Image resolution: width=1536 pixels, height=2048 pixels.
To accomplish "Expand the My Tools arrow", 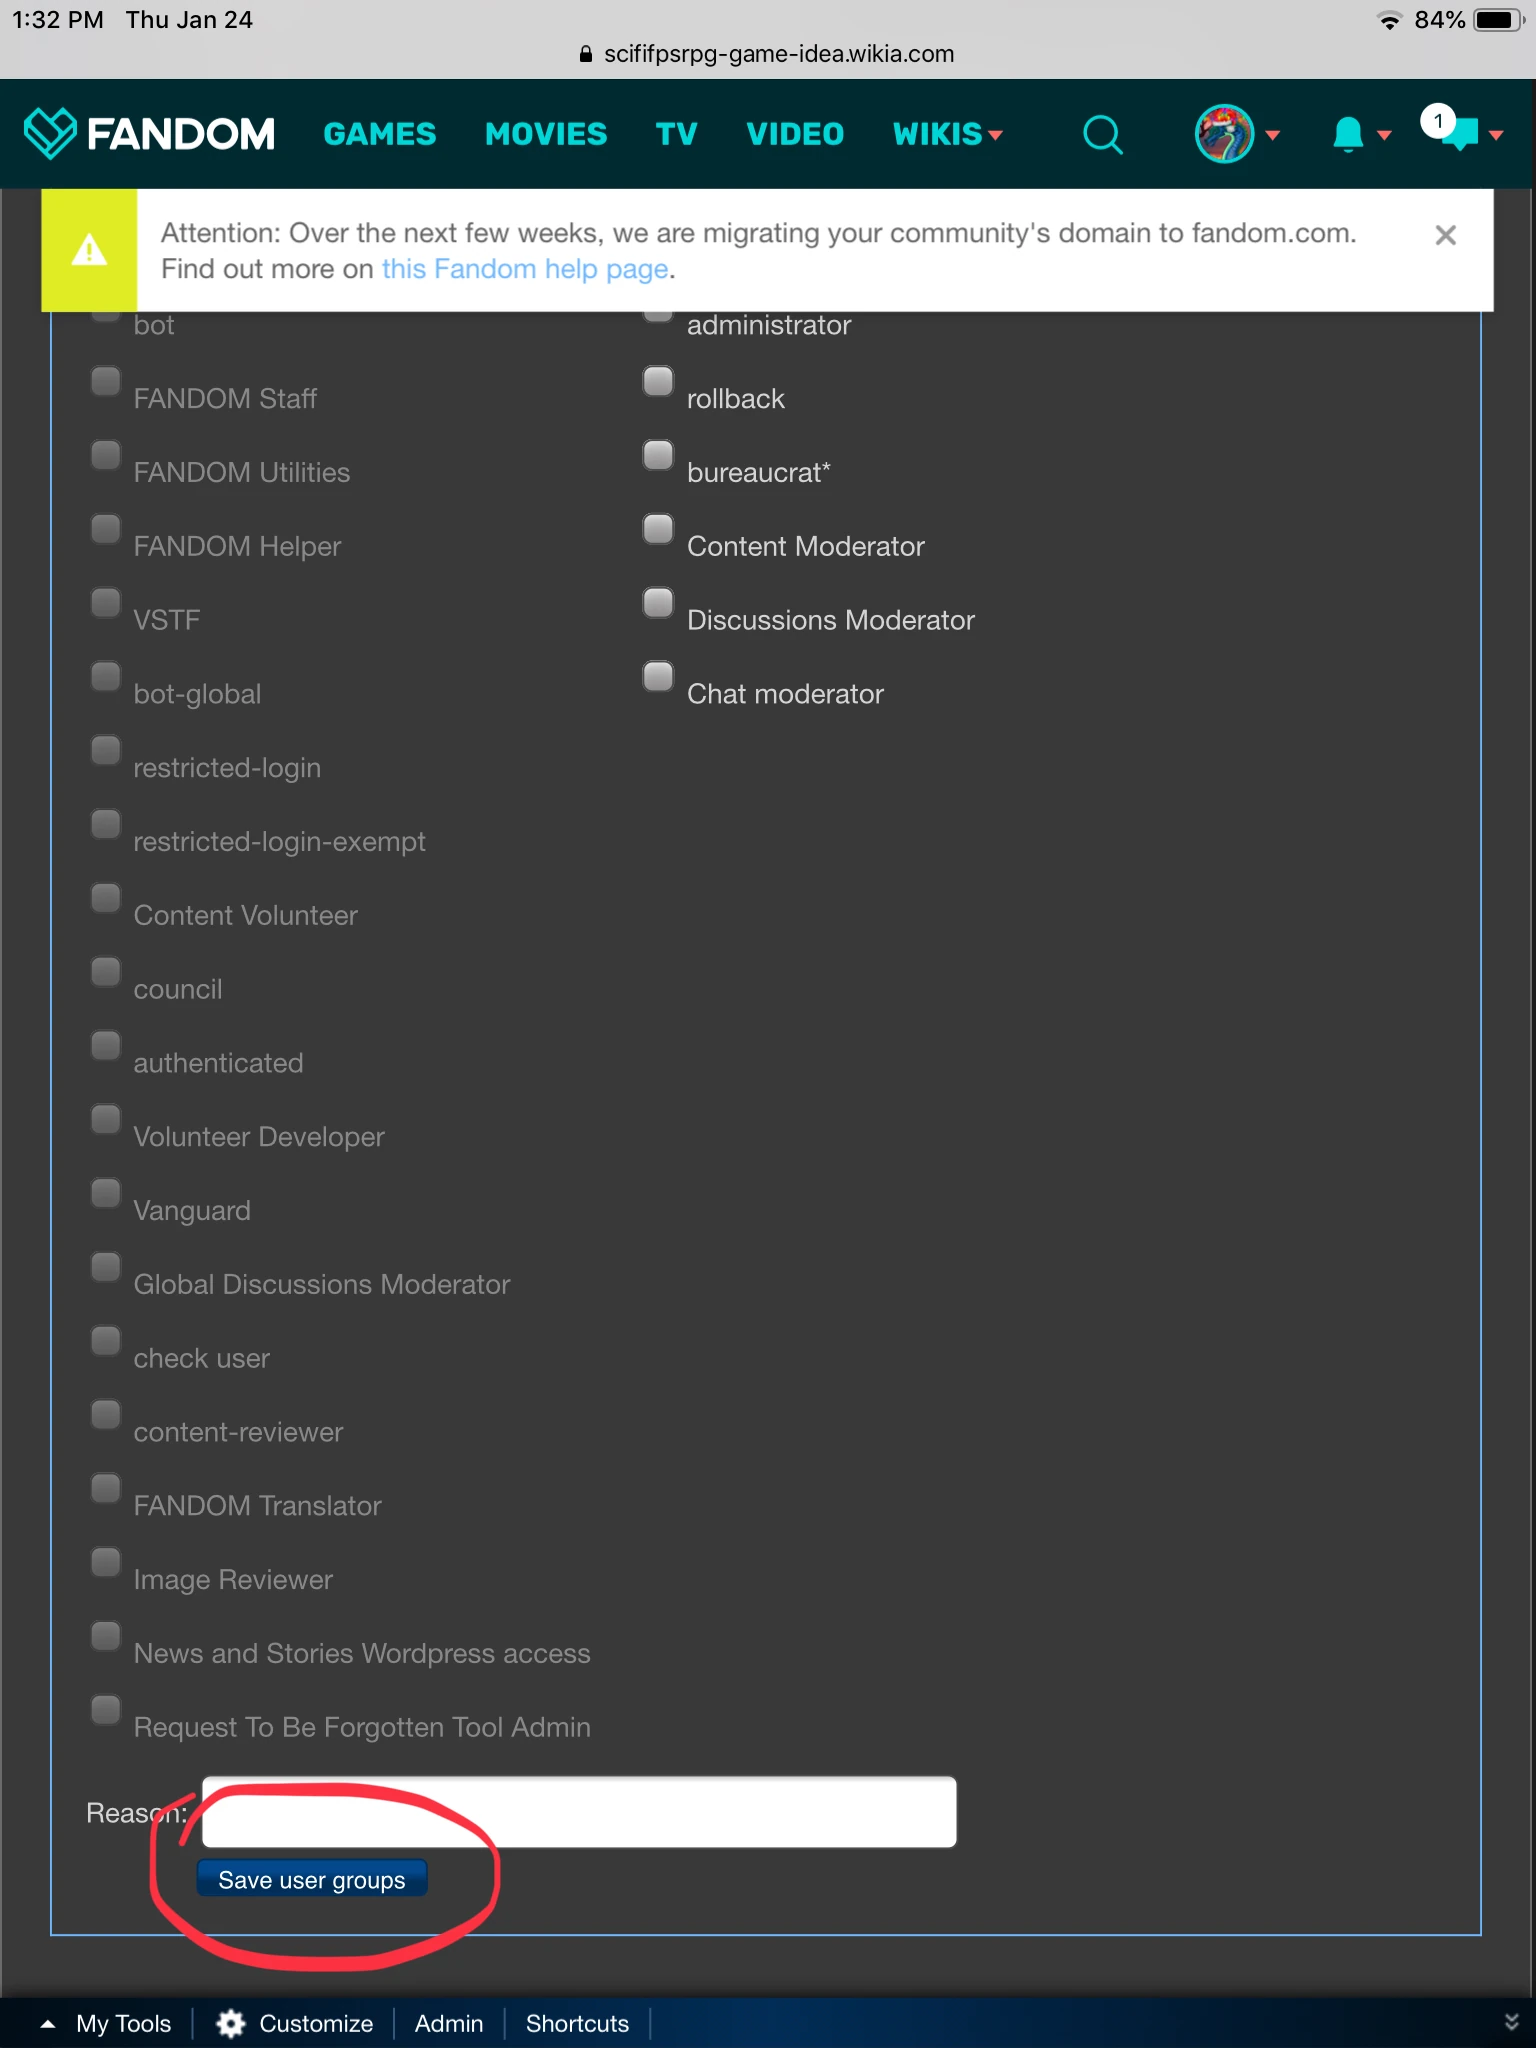I will 48,2024.
